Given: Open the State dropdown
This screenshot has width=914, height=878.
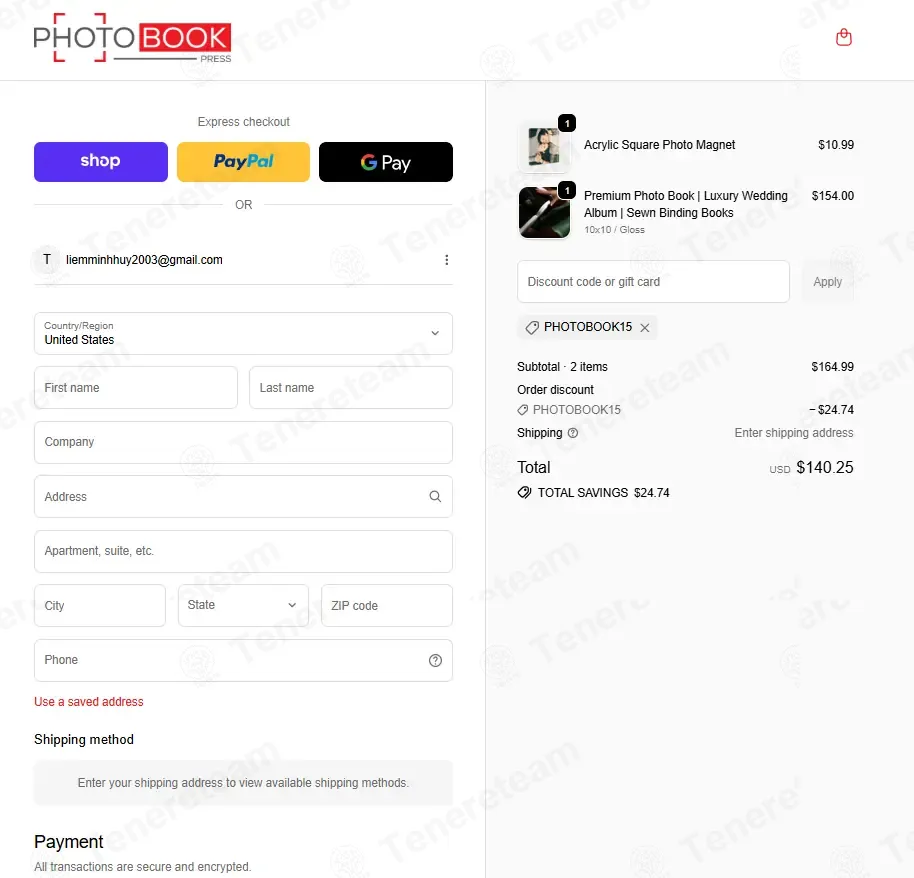Looking at the screenshot, I should [x=243, y=606].
